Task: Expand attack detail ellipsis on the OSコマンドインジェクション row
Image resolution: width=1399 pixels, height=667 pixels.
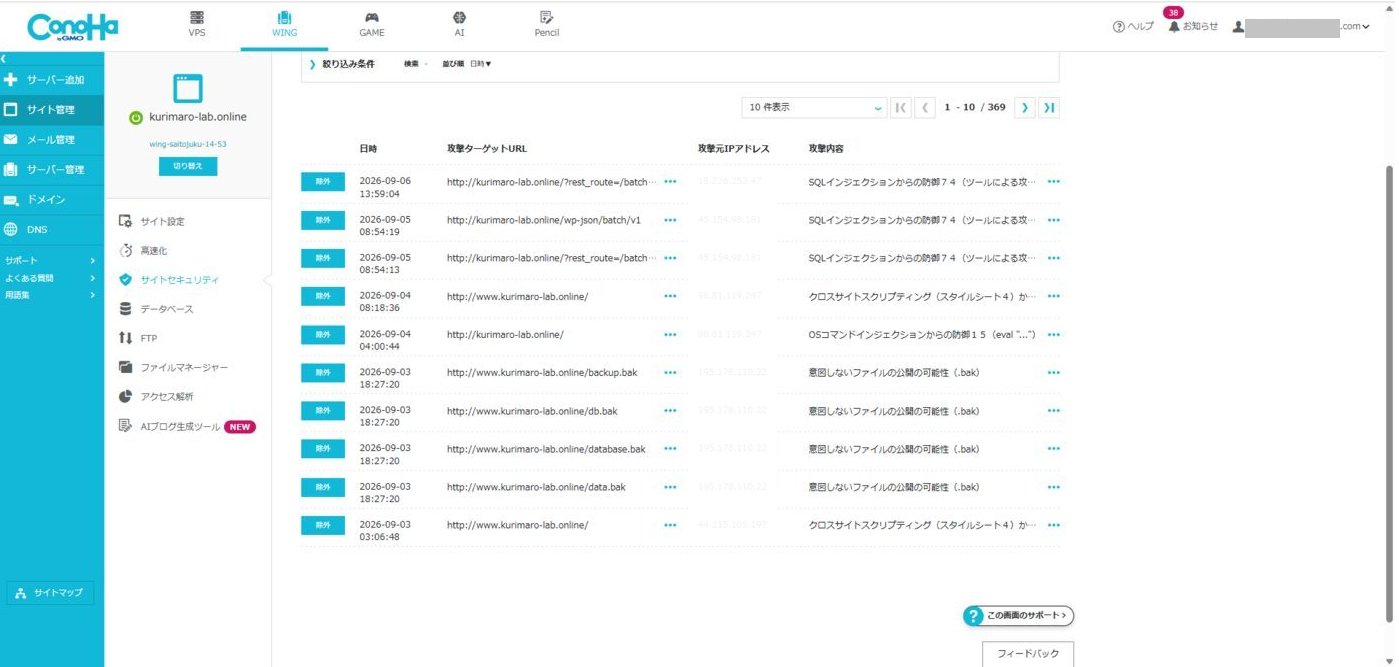Action: pos(1053,335)
